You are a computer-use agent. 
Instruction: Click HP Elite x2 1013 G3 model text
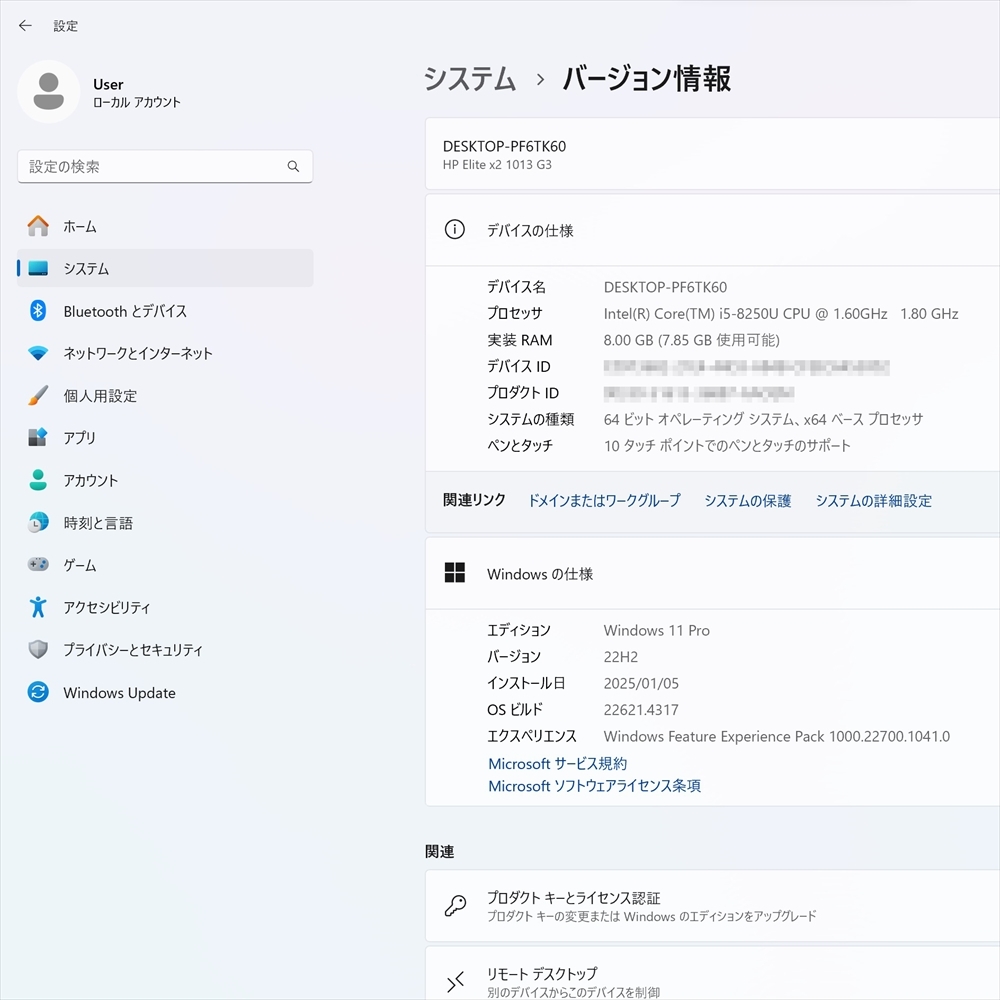497,165
